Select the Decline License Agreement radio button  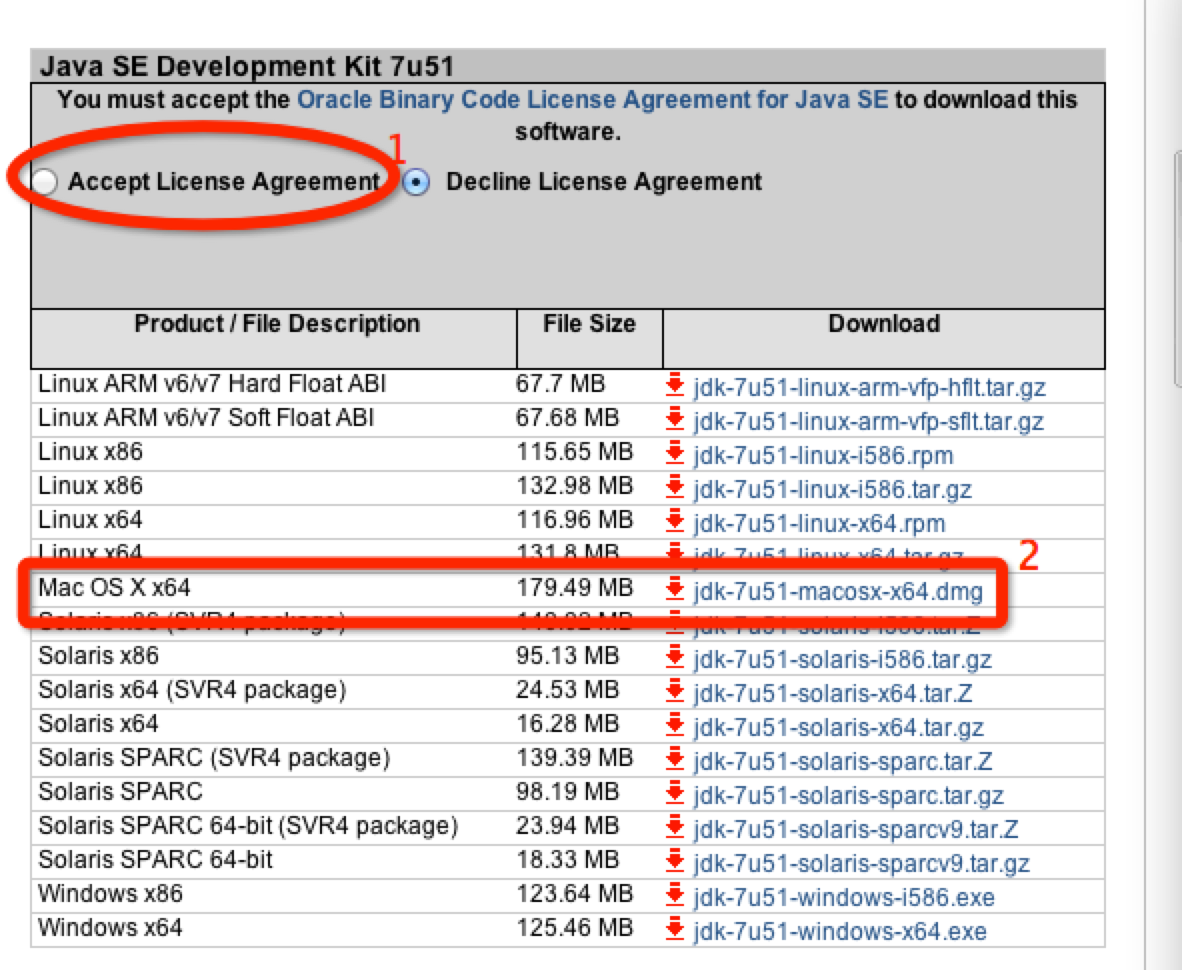click(x=416, y=182)
